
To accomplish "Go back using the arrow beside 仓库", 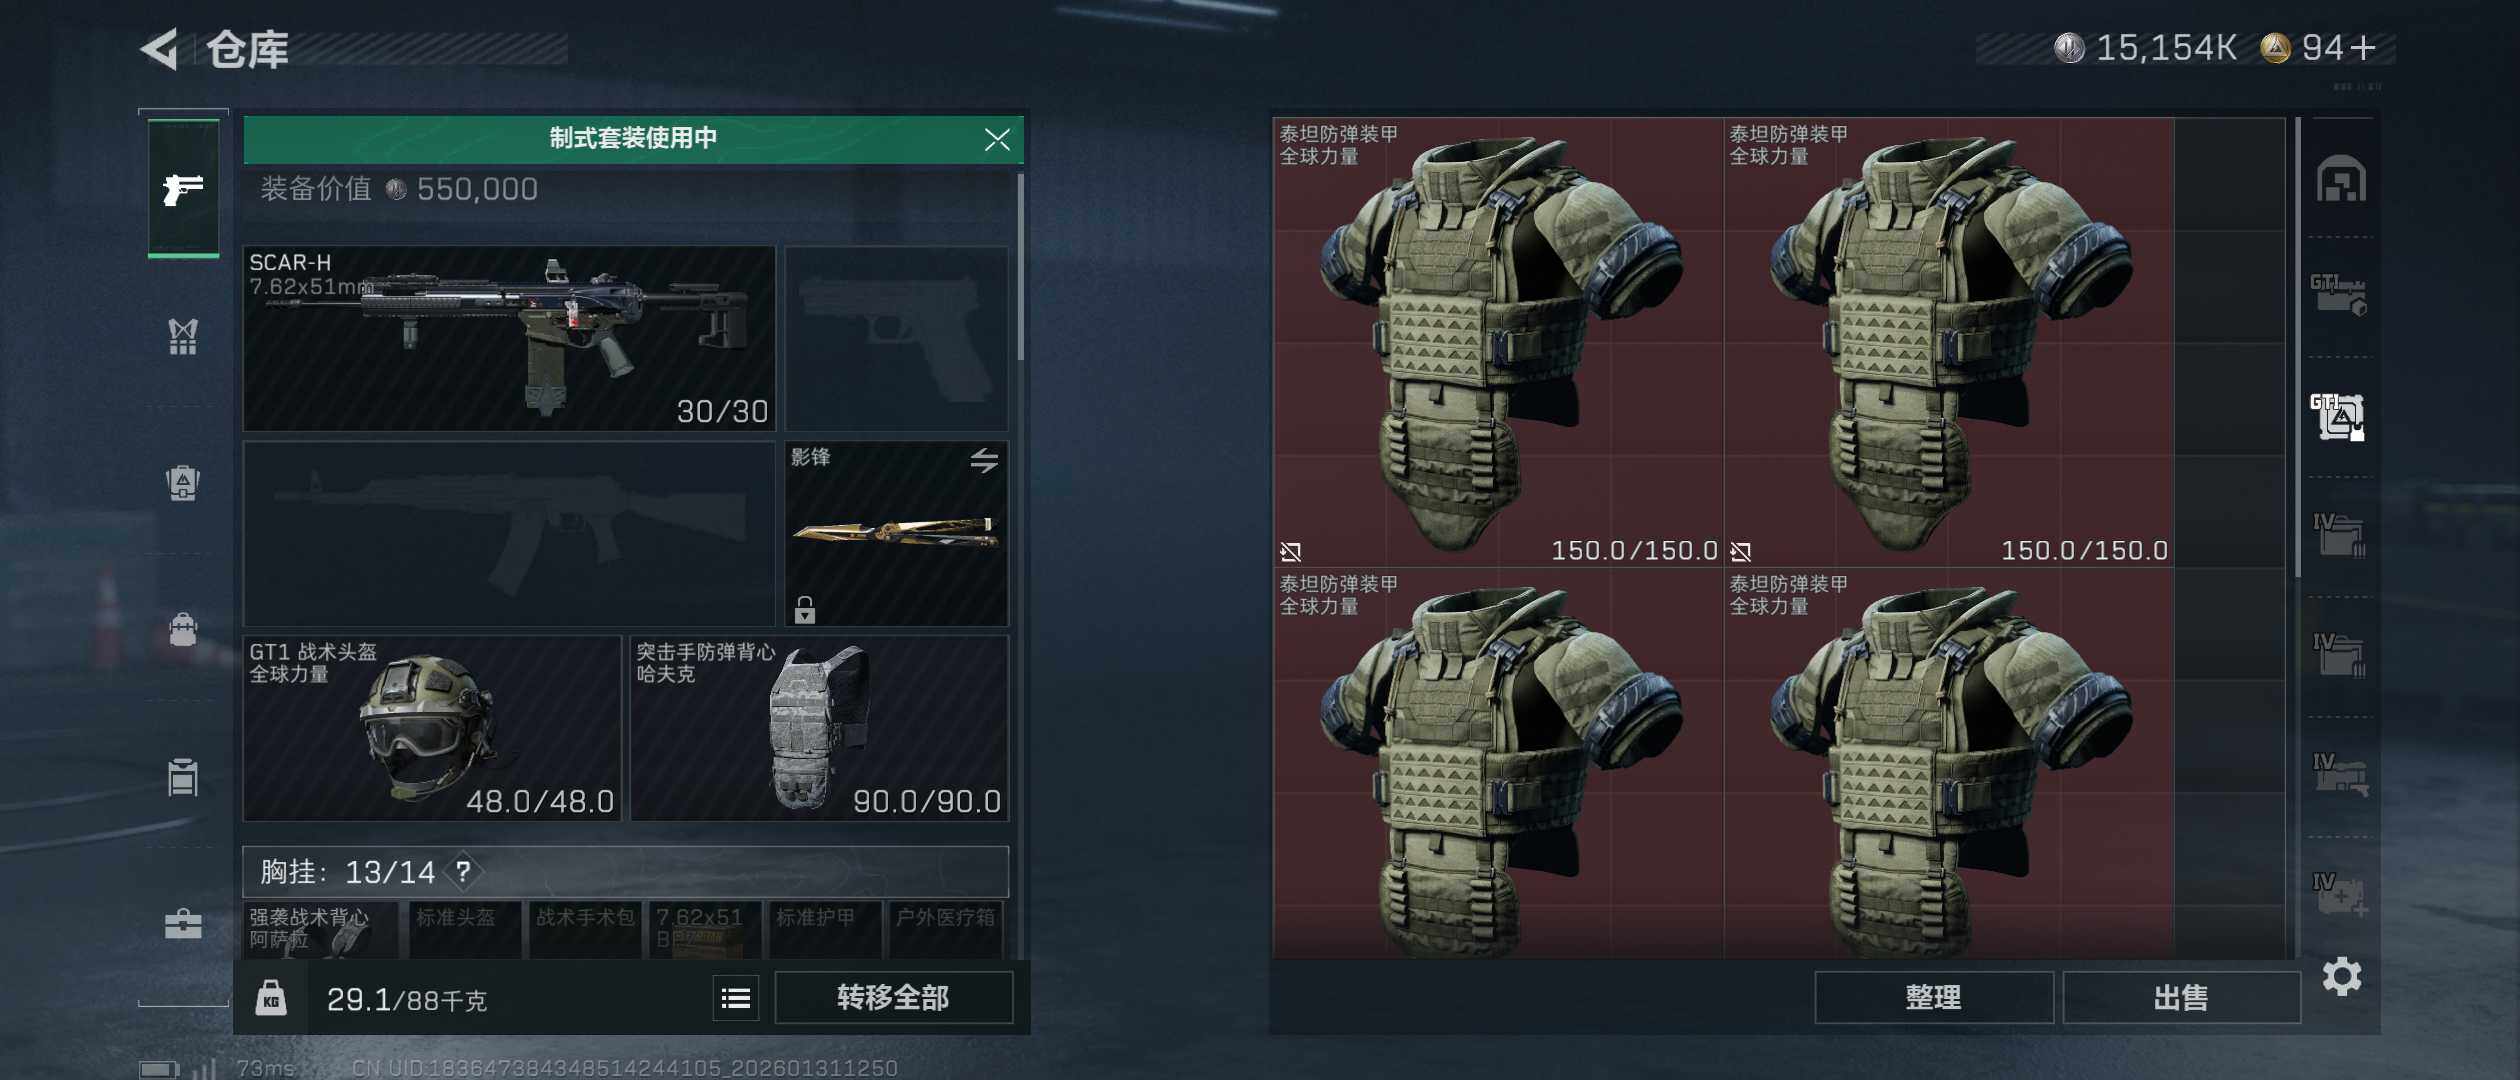I will 160,48.
